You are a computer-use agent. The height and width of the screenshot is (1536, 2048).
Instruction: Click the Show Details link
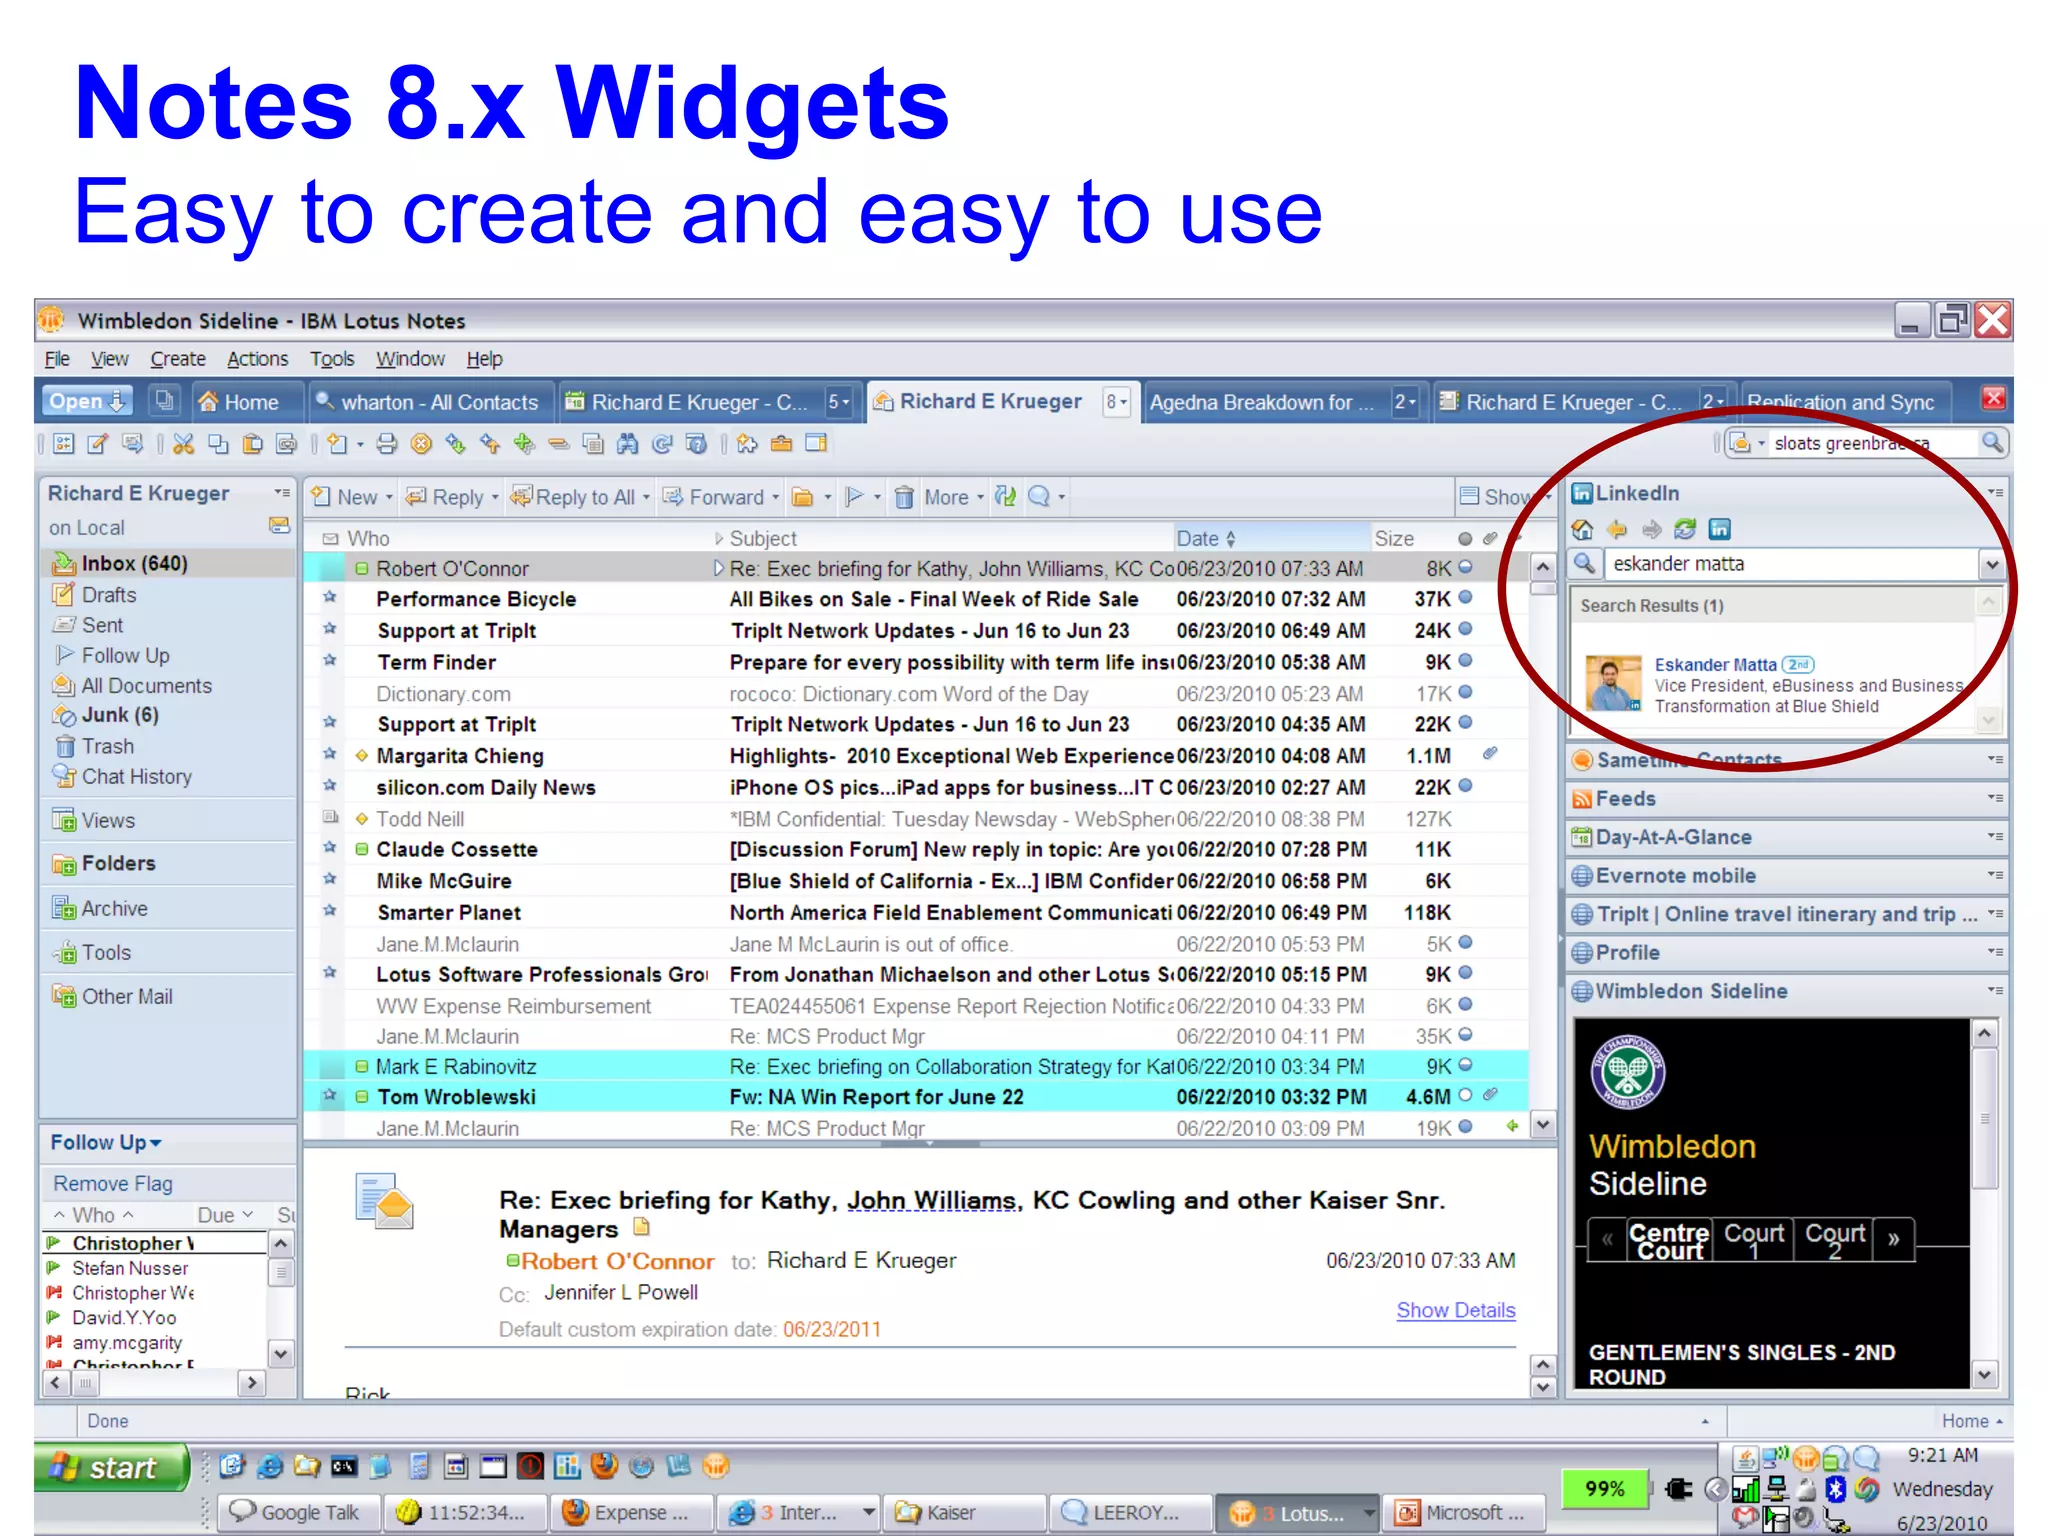click(x=1455, y=1310)
